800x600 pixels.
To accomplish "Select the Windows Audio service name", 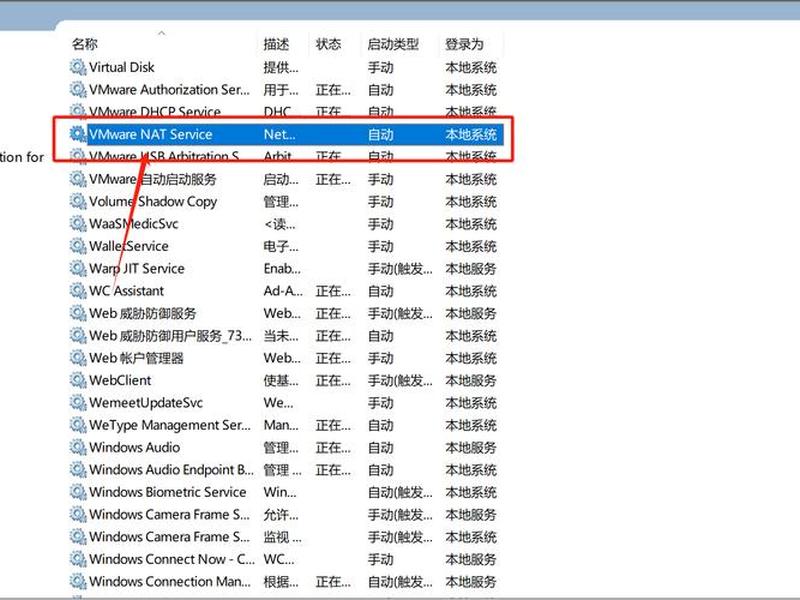I will [x=135, y=447].
